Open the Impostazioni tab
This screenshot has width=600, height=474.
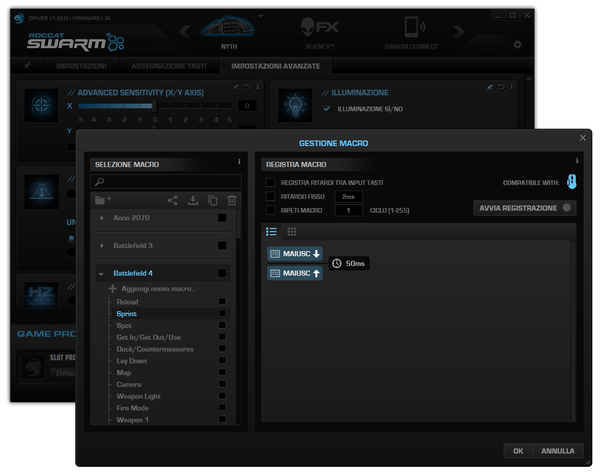point(81,66)
